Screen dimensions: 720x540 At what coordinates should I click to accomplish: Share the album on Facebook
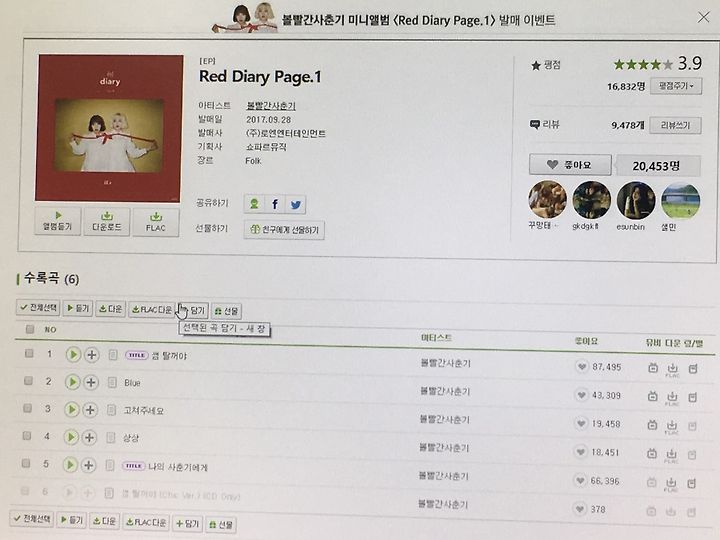(275, 204)
